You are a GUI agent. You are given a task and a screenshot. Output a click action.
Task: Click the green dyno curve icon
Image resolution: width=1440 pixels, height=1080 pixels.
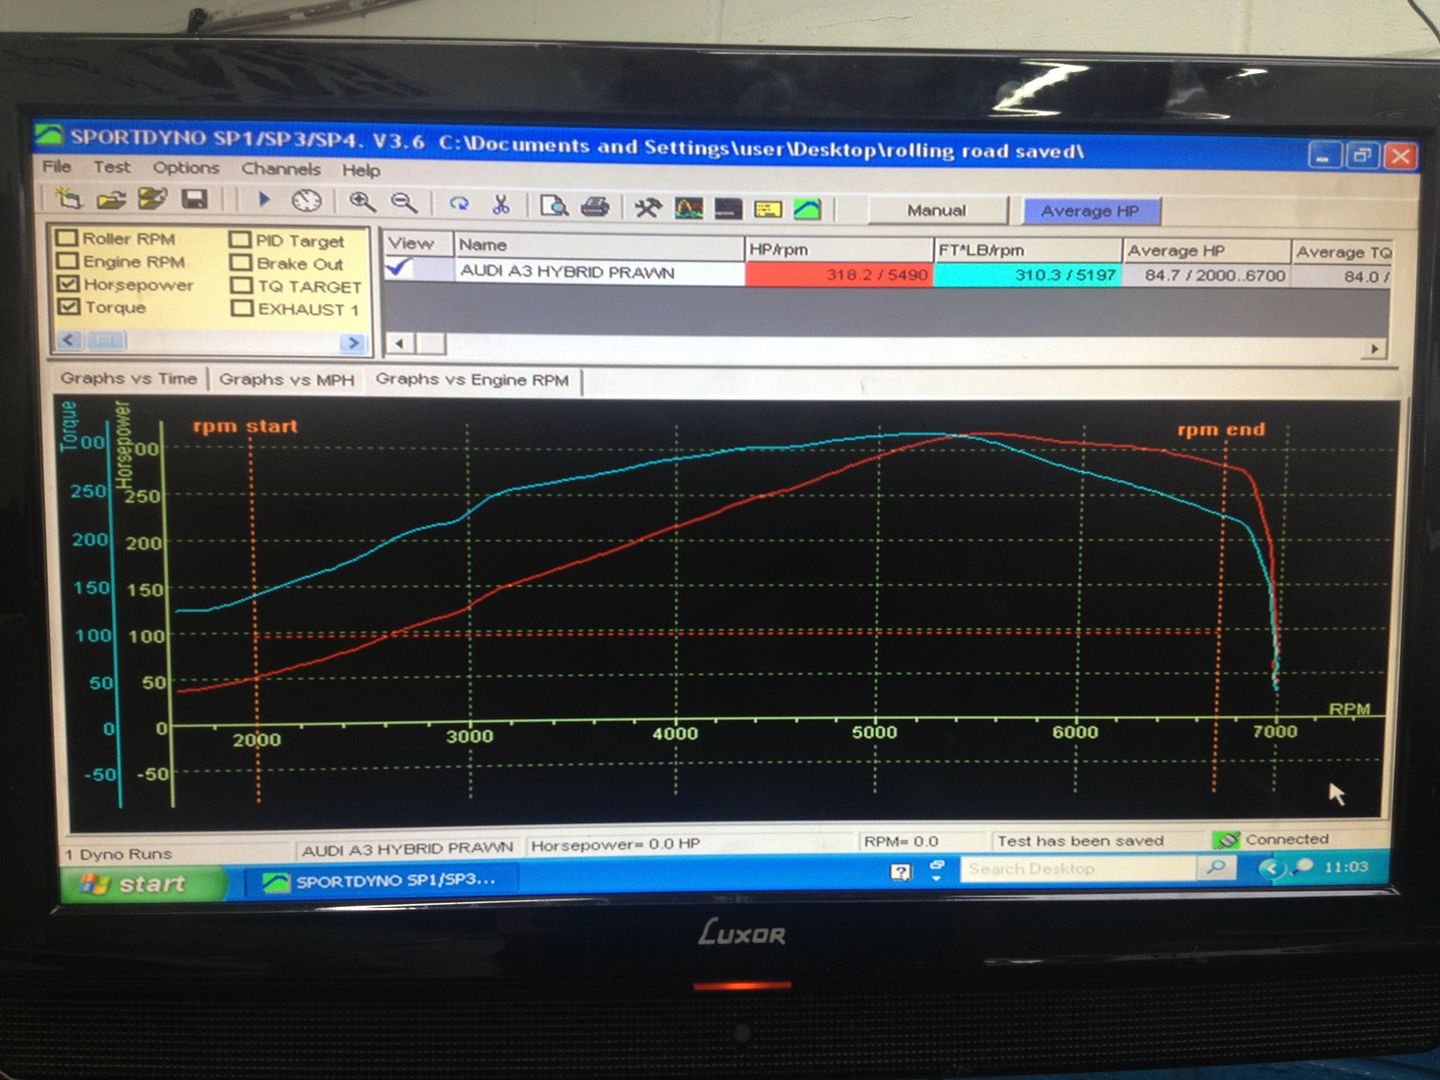[x=807, y=209]
